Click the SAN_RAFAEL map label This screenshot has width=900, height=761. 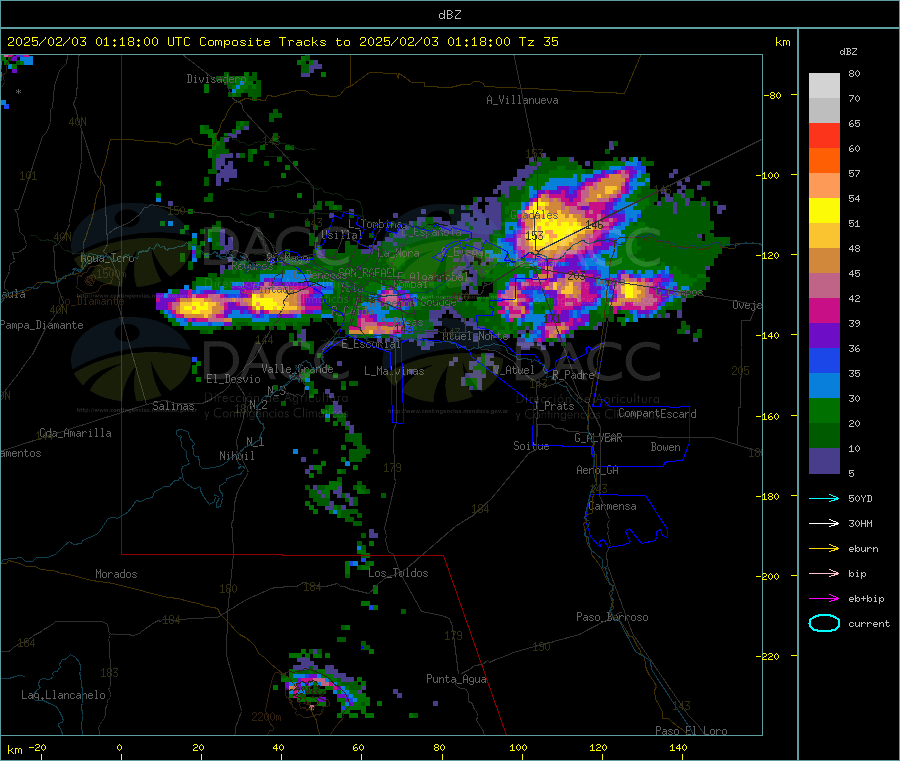tap(367, 273)
